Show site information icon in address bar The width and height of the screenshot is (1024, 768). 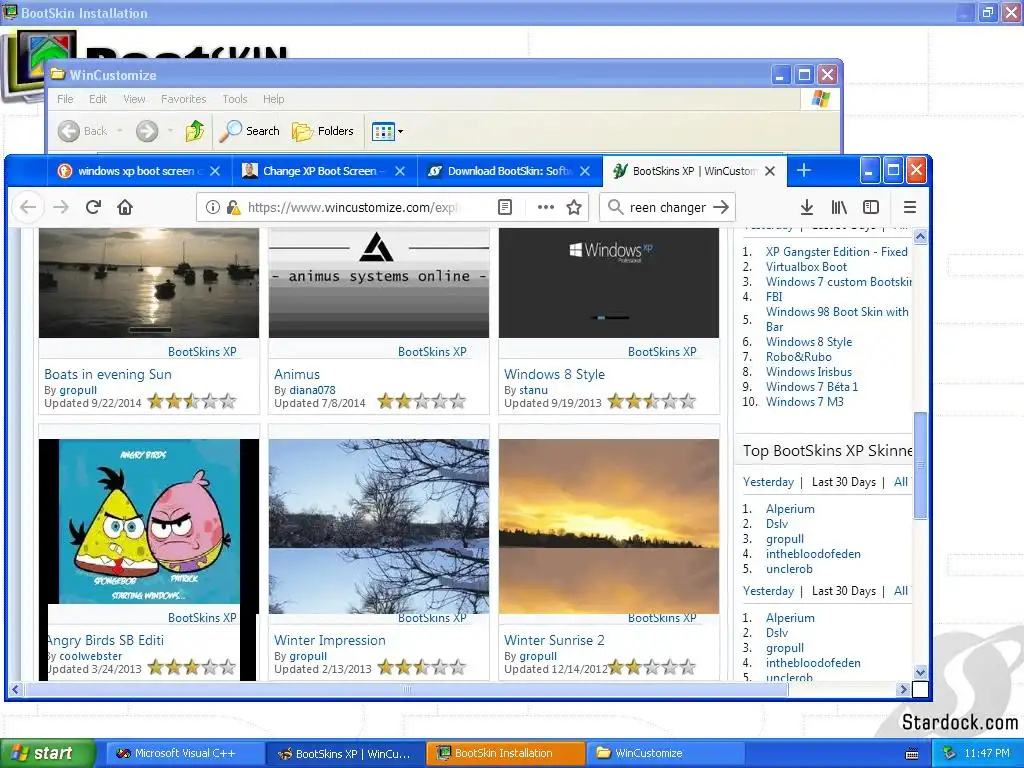point(212,208)
